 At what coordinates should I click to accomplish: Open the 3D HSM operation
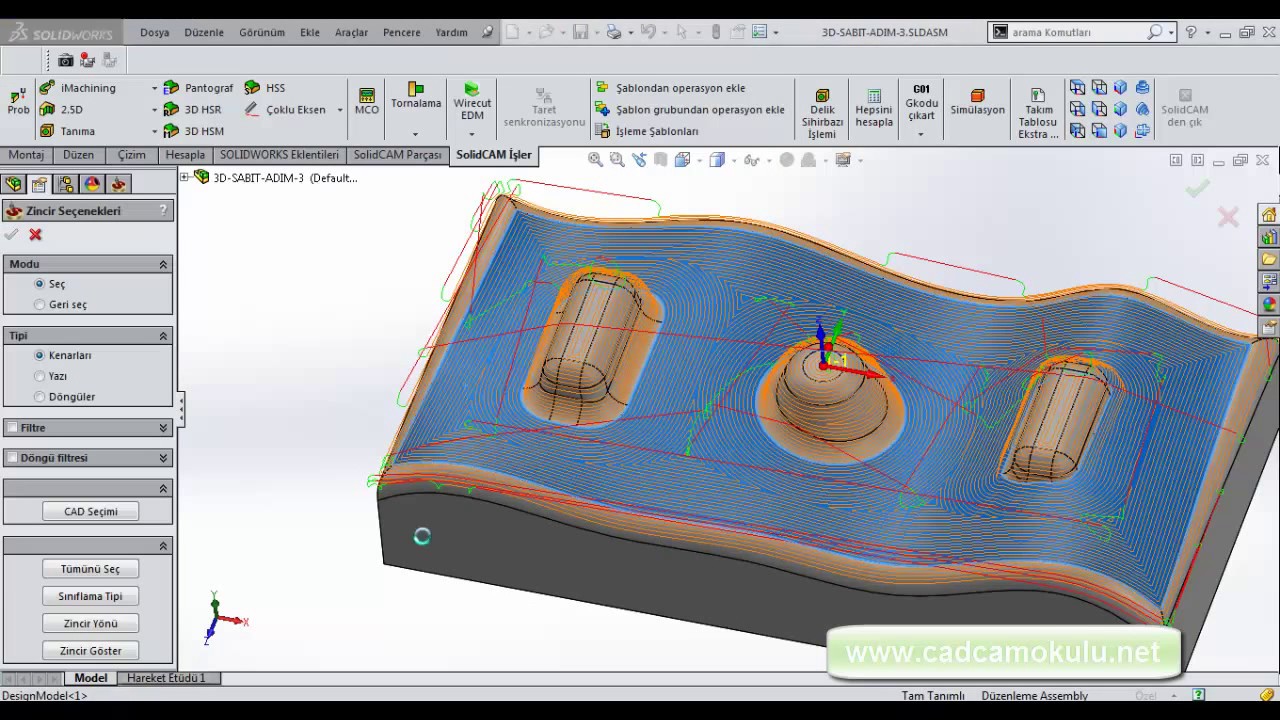(x=194, y=131)
